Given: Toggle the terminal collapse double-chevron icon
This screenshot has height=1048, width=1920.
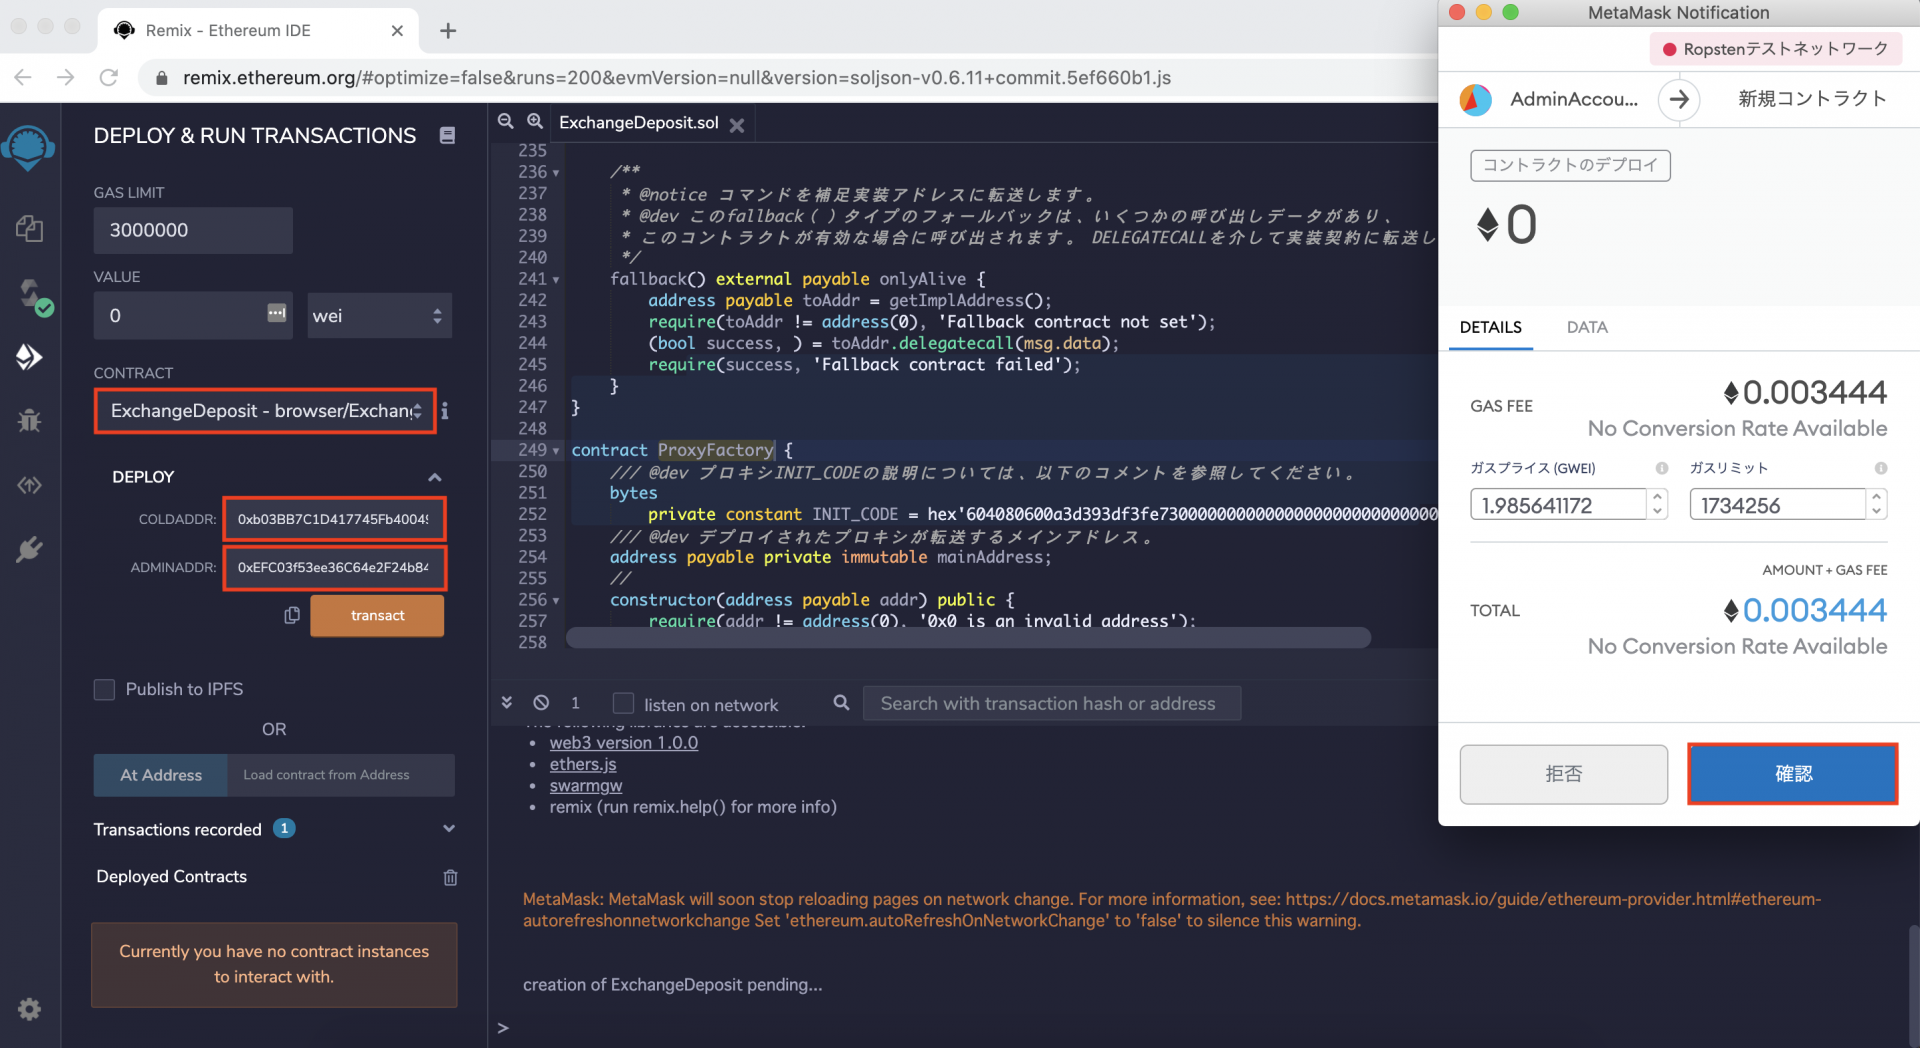Looking at the screenshot, I should pos(507,703).
